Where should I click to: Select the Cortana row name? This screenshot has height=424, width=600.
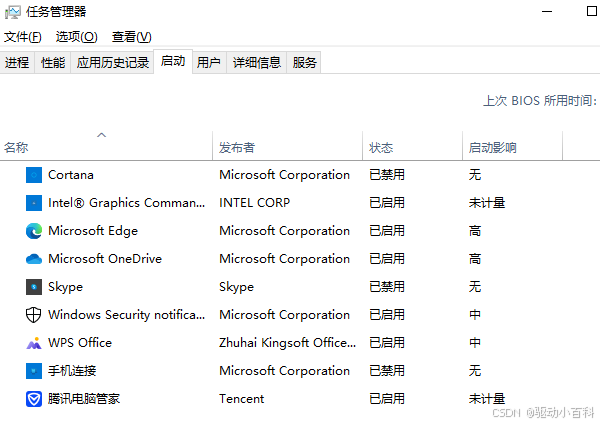[x=71, y=175]
